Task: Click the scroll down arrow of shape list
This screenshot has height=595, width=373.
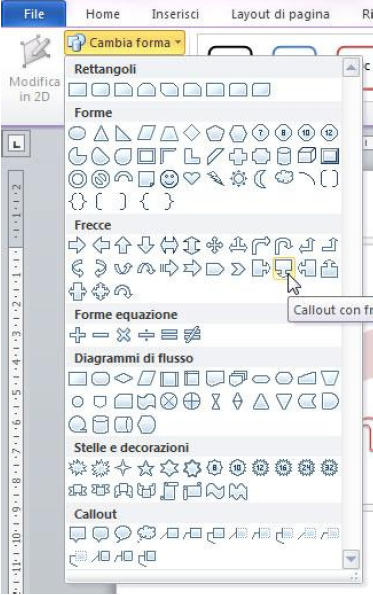Action: coord(351,559)
